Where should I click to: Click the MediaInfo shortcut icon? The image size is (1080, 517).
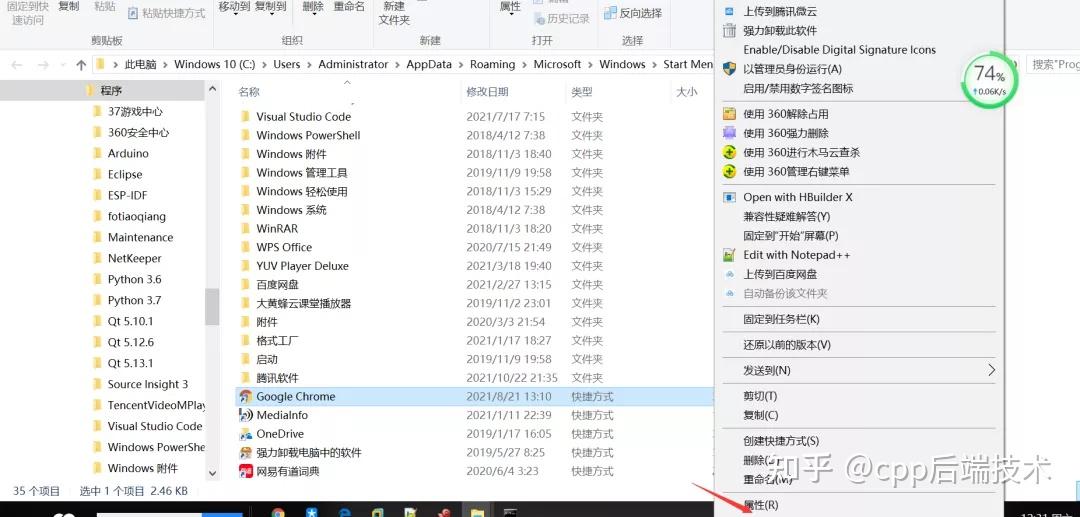[245, 415]
